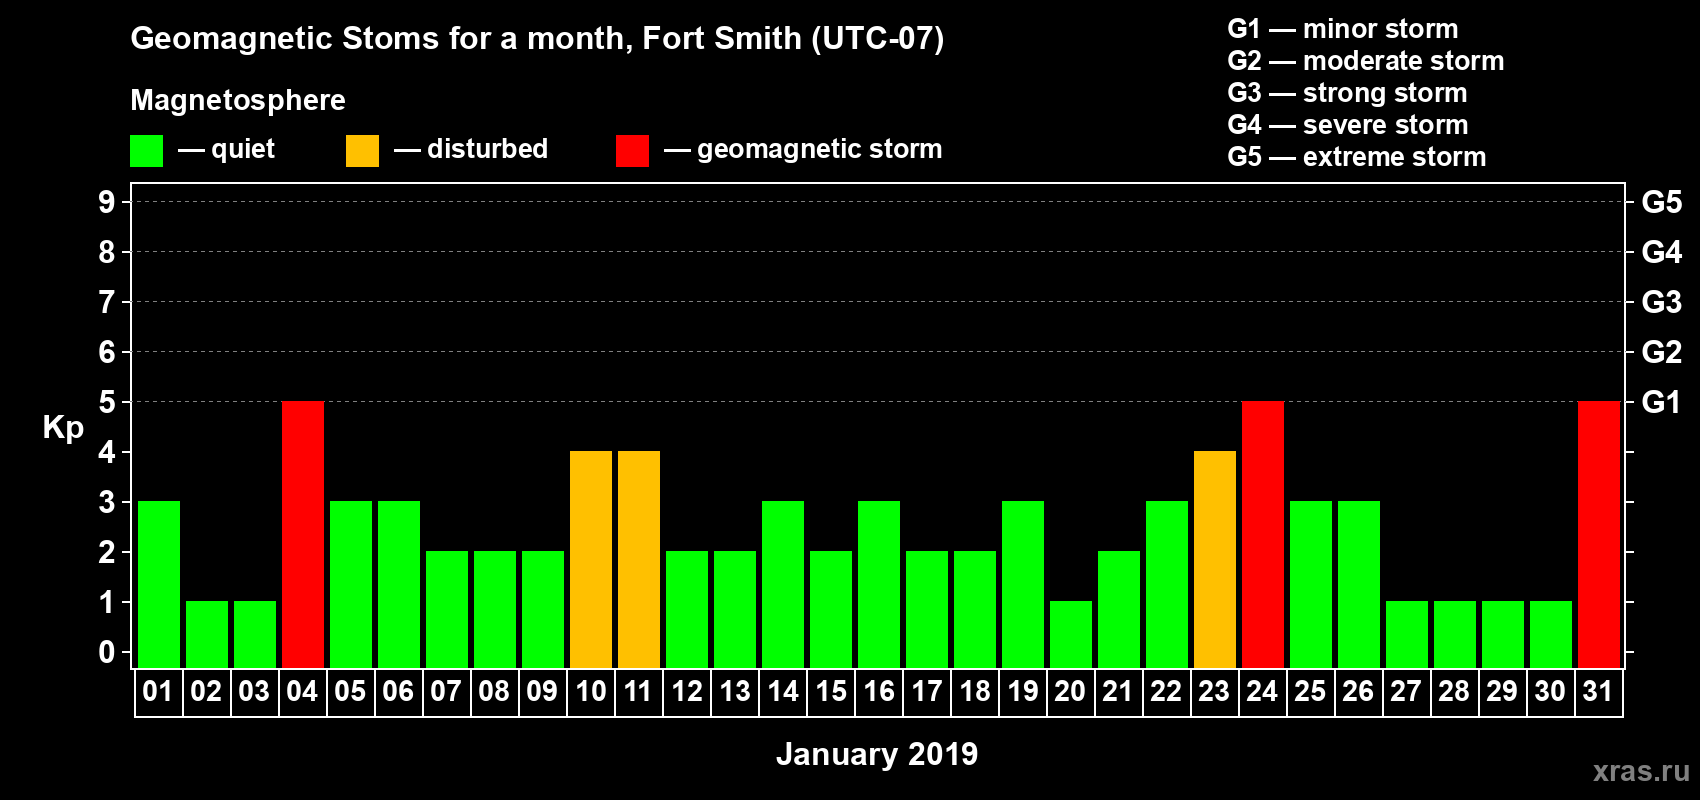The width and height of the screenshot is (1700, 800).
Task: Click the G1 label on right axis
Action: click(x=1661, y=402)
